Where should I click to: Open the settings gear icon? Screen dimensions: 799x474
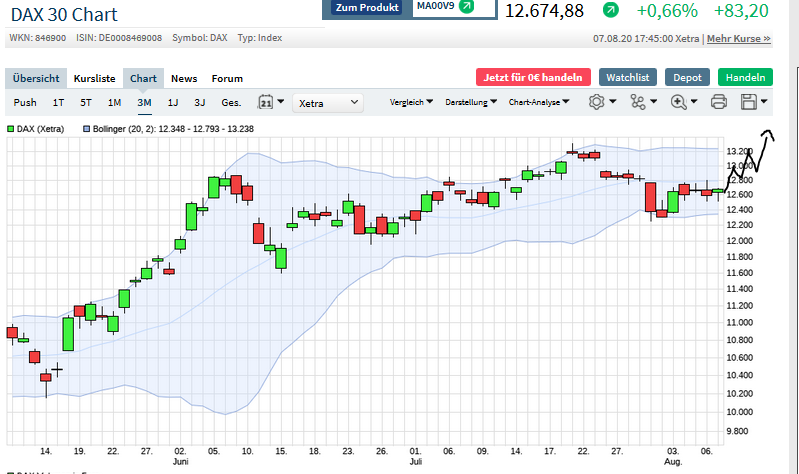point(596,102)
